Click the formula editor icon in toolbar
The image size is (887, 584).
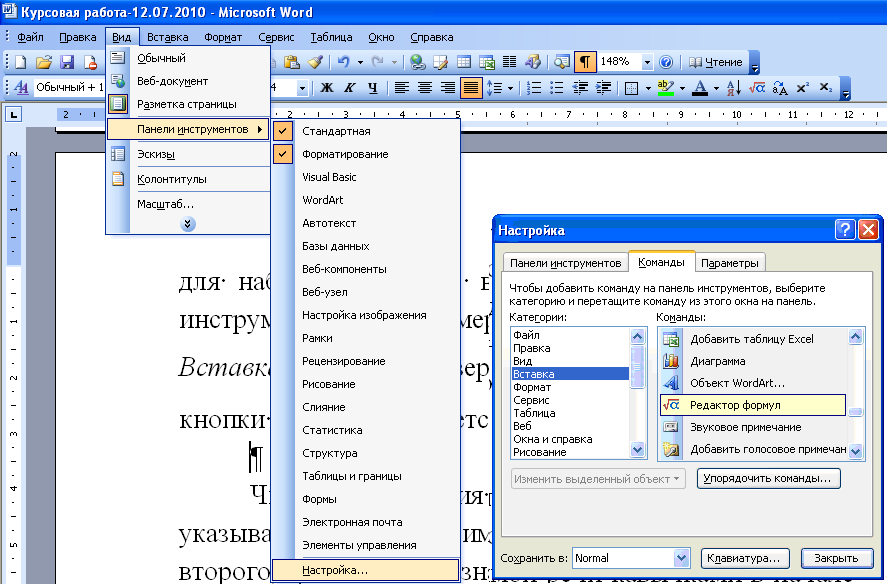(757, 88)
